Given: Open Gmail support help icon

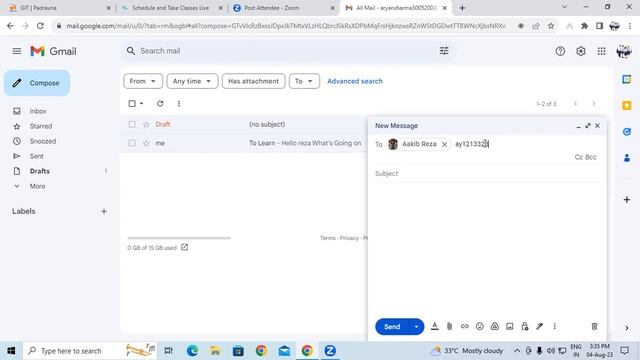Looking at the screenshot, I should coord(560,51).
